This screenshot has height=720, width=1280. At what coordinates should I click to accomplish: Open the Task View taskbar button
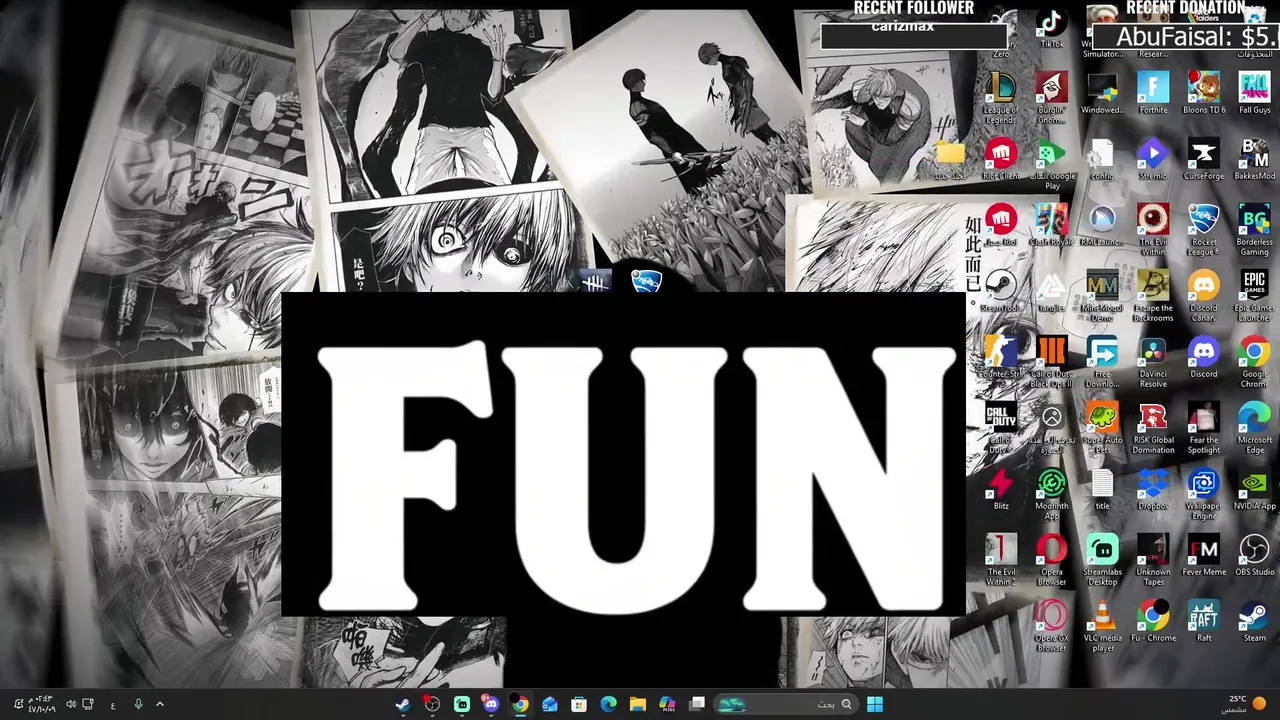pos(697,704)
